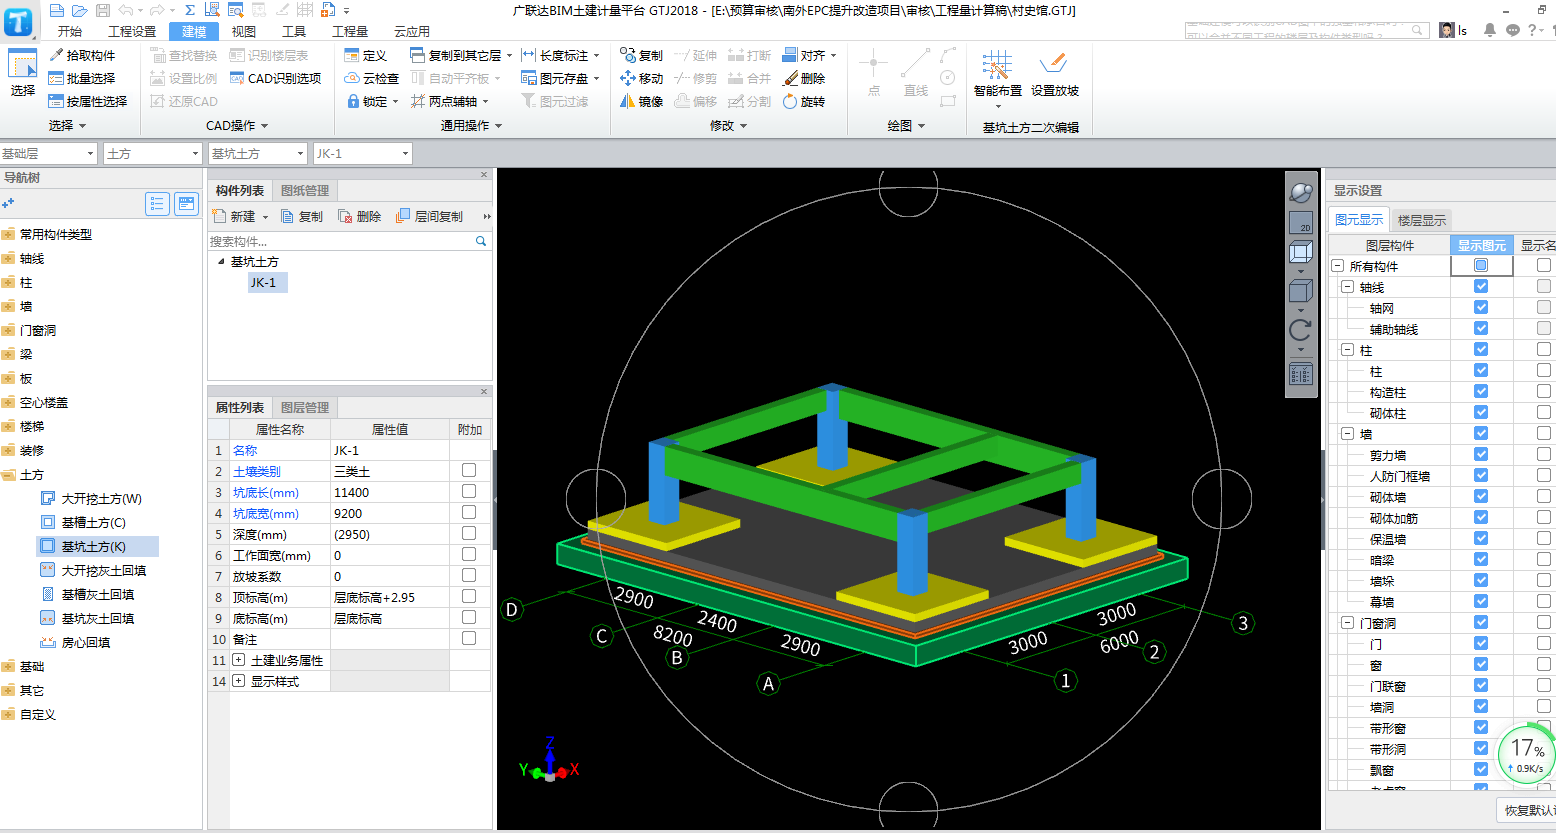
Task: Switch to 图纸管理 tab
Action: [305, 190]
